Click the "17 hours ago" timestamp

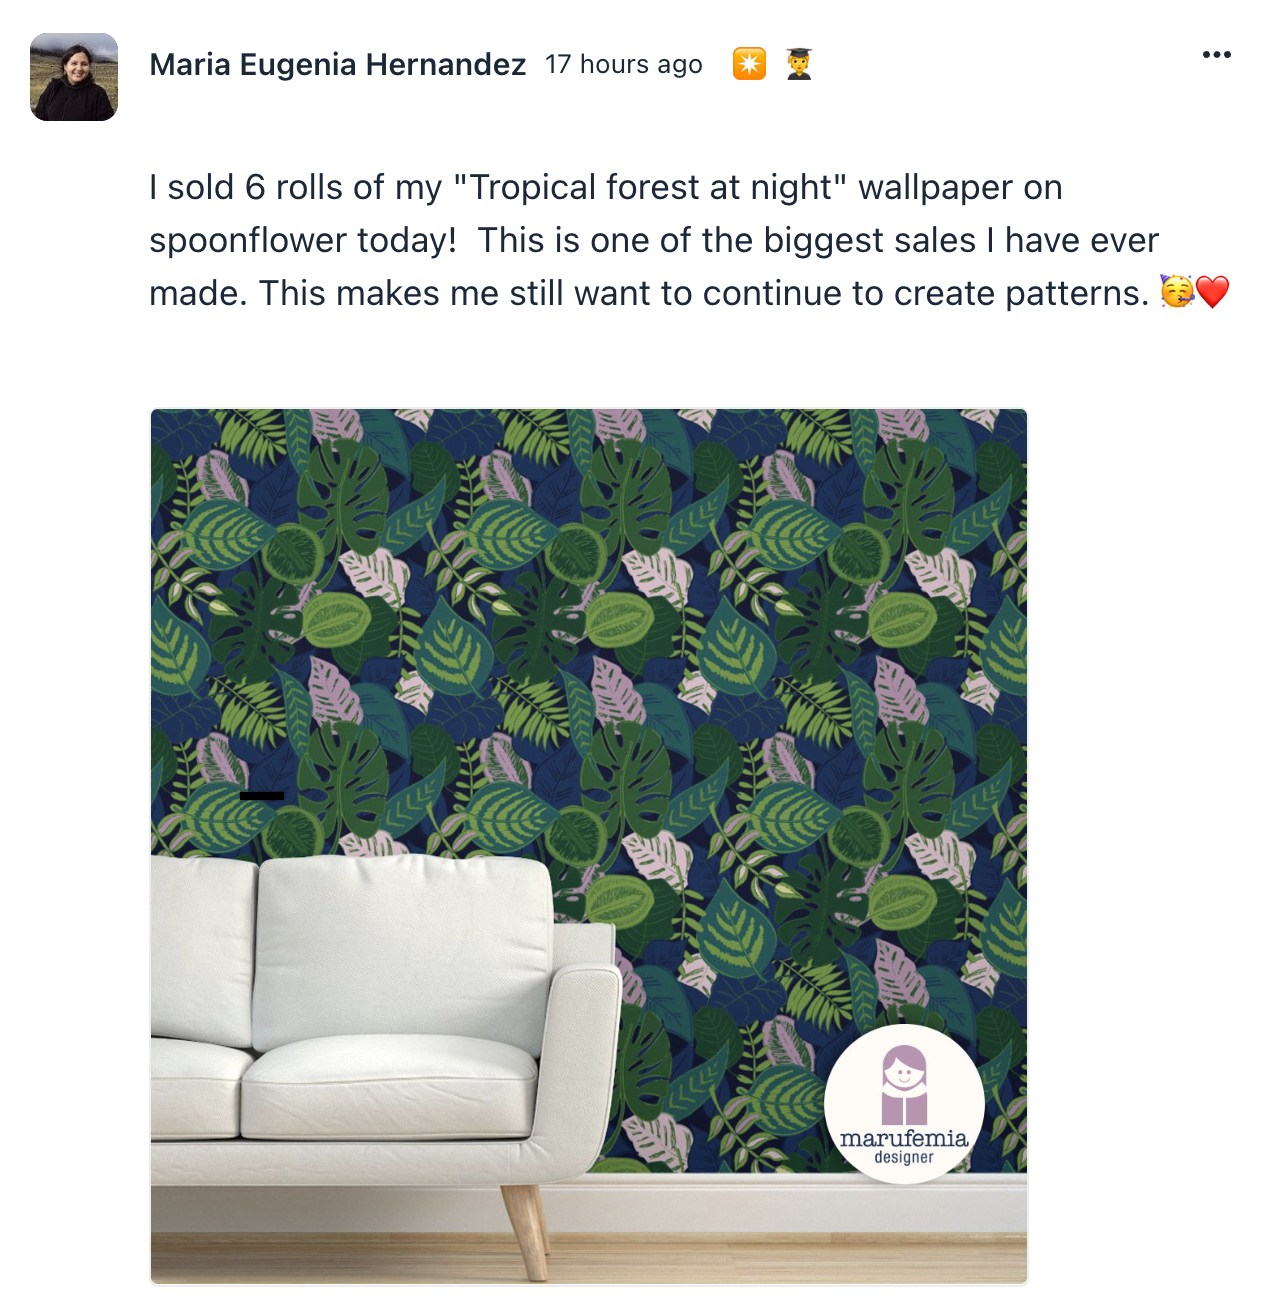[x=624, y=64]
